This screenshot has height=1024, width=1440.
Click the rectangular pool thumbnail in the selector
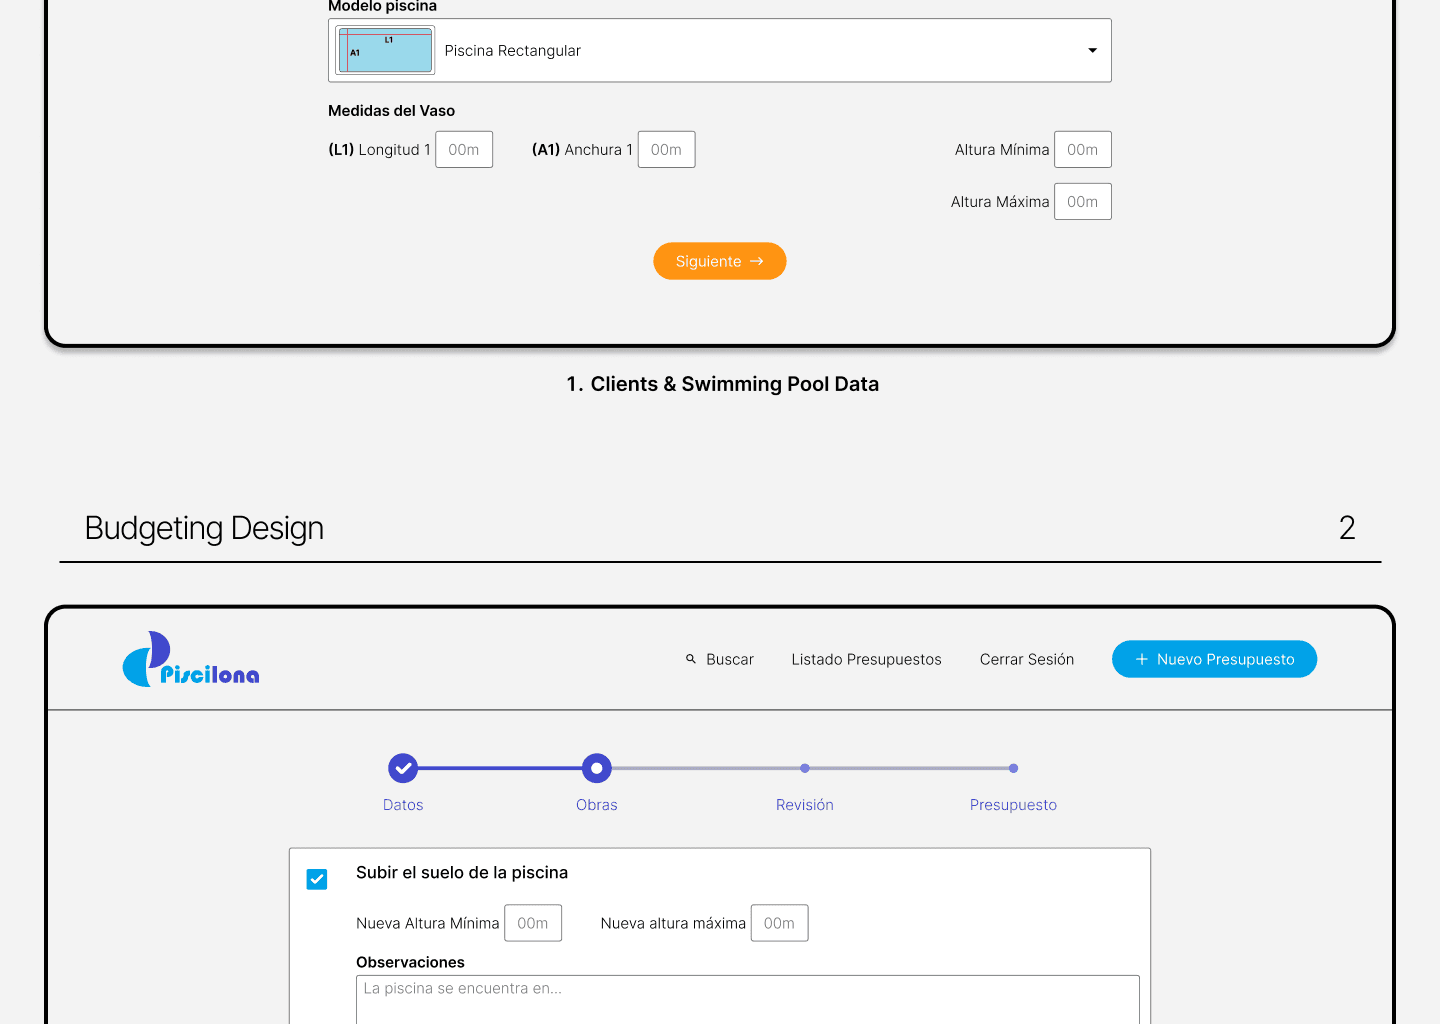click(385, 50)
